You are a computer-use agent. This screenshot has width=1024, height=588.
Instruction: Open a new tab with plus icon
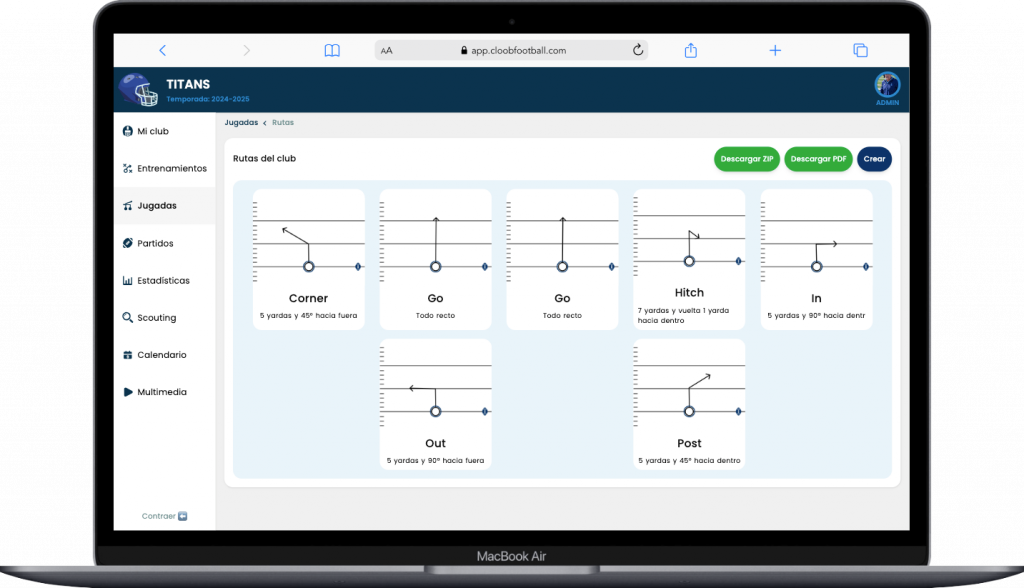tap(774, 50)
